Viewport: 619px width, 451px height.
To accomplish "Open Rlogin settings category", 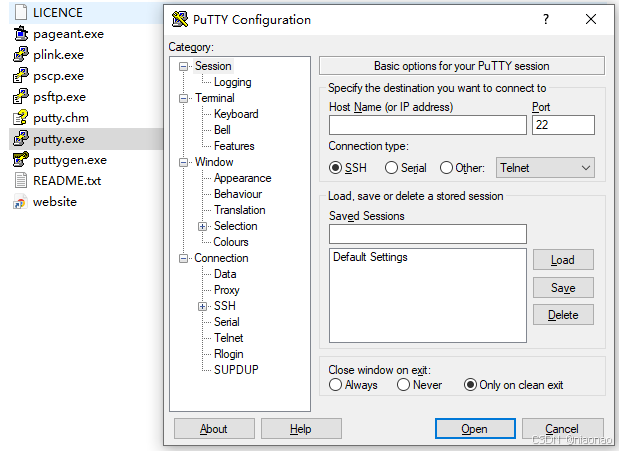I will point(229,354).
